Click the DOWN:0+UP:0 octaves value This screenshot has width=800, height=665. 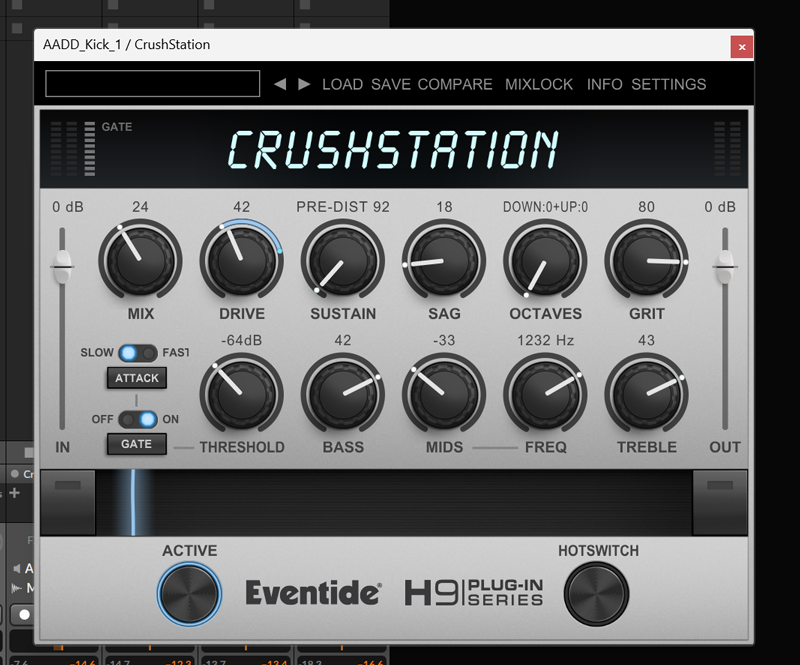pos(545,207)
